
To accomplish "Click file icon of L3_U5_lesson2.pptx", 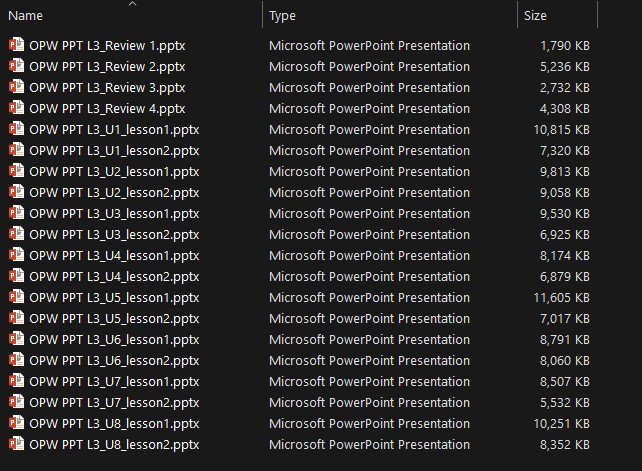I will pos(16,317).
